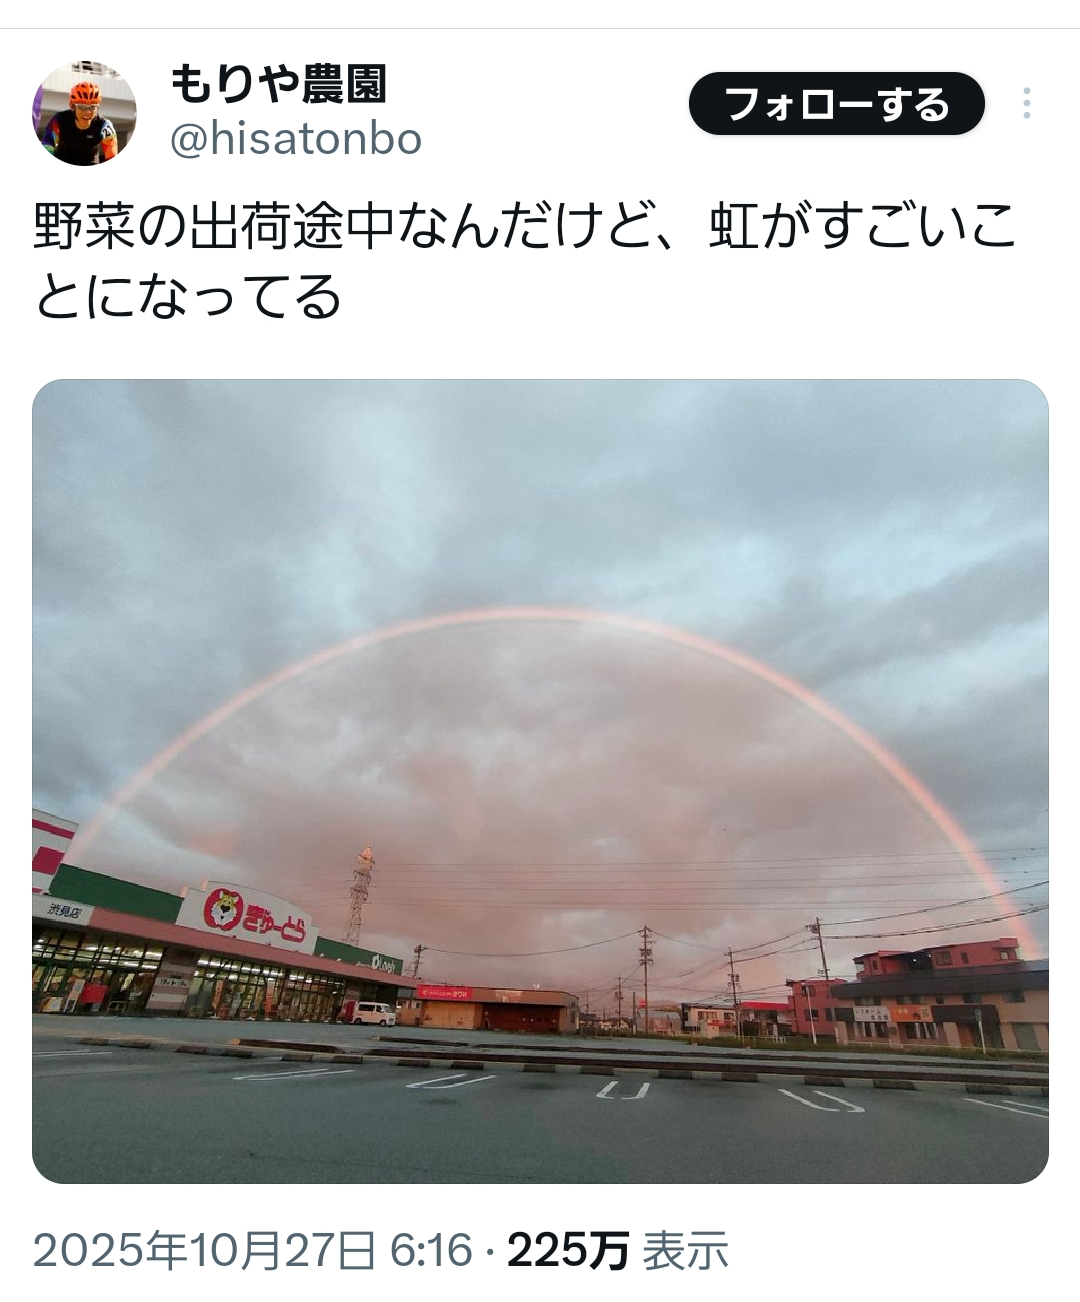Screen dimensions: 1080x1302
Task: Open the rainbow photo attachment
Action: pos(540,781)
